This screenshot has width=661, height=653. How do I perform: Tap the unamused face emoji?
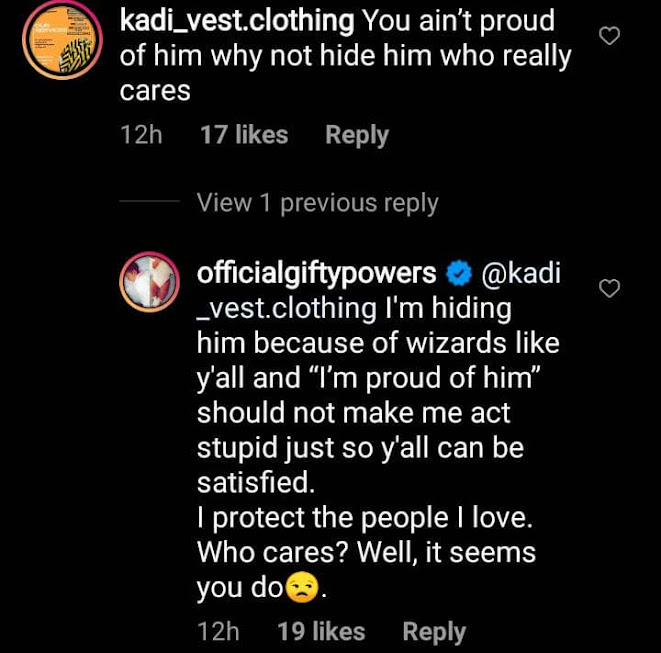pos(302,587)
